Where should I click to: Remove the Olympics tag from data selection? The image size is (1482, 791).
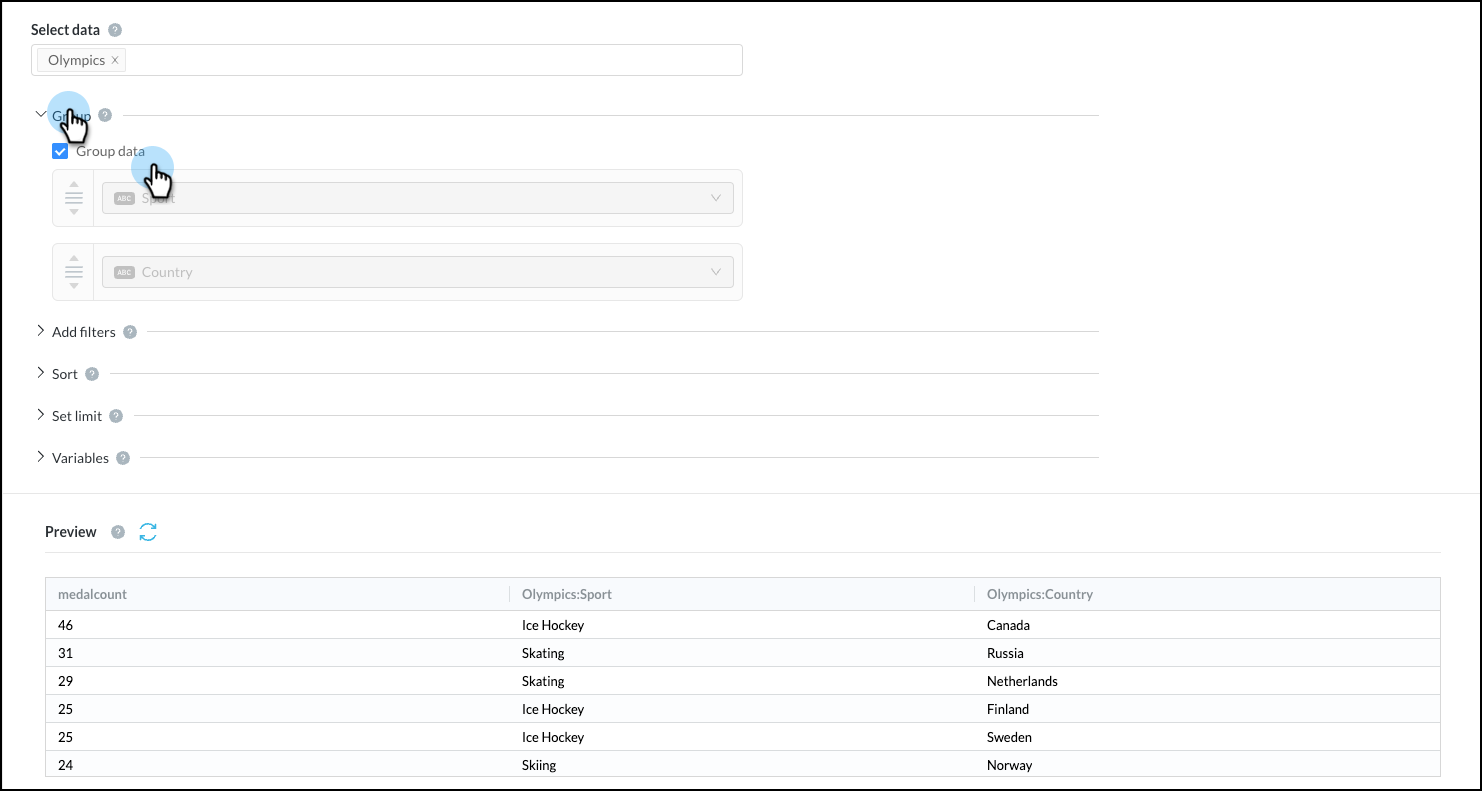115,60
